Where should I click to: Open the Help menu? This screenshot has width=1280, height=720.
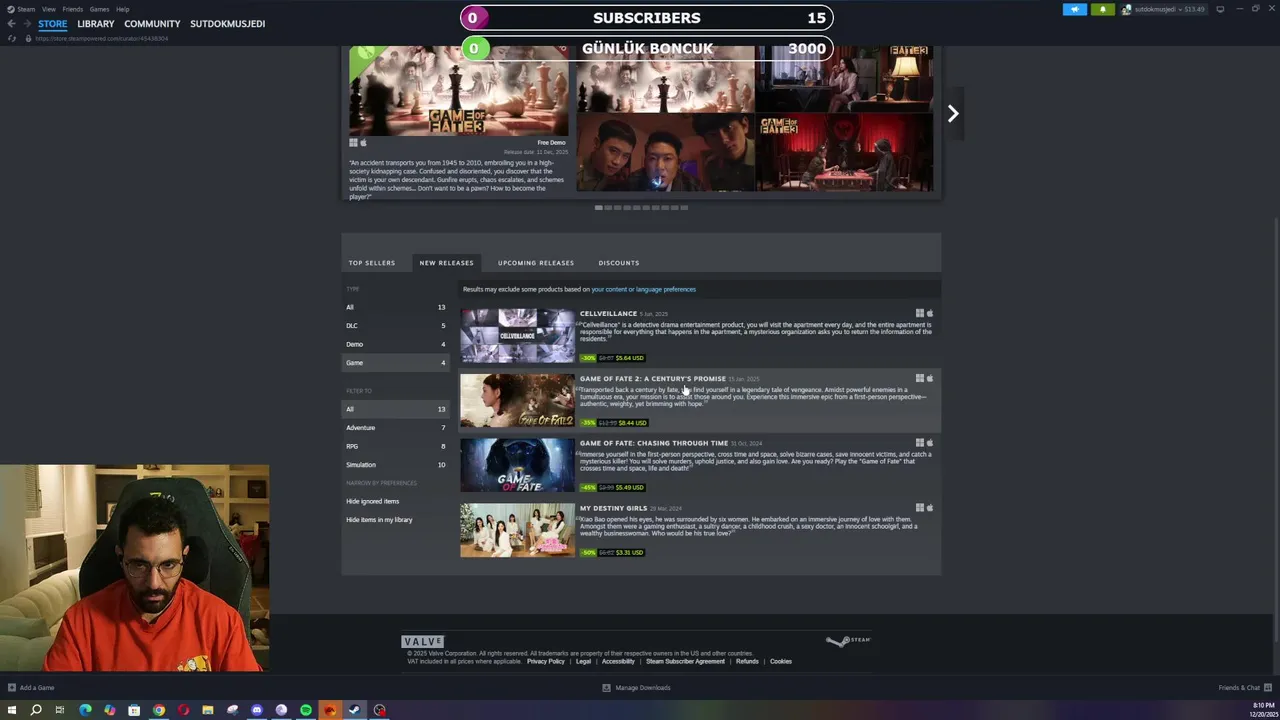(x=122, y=9)
